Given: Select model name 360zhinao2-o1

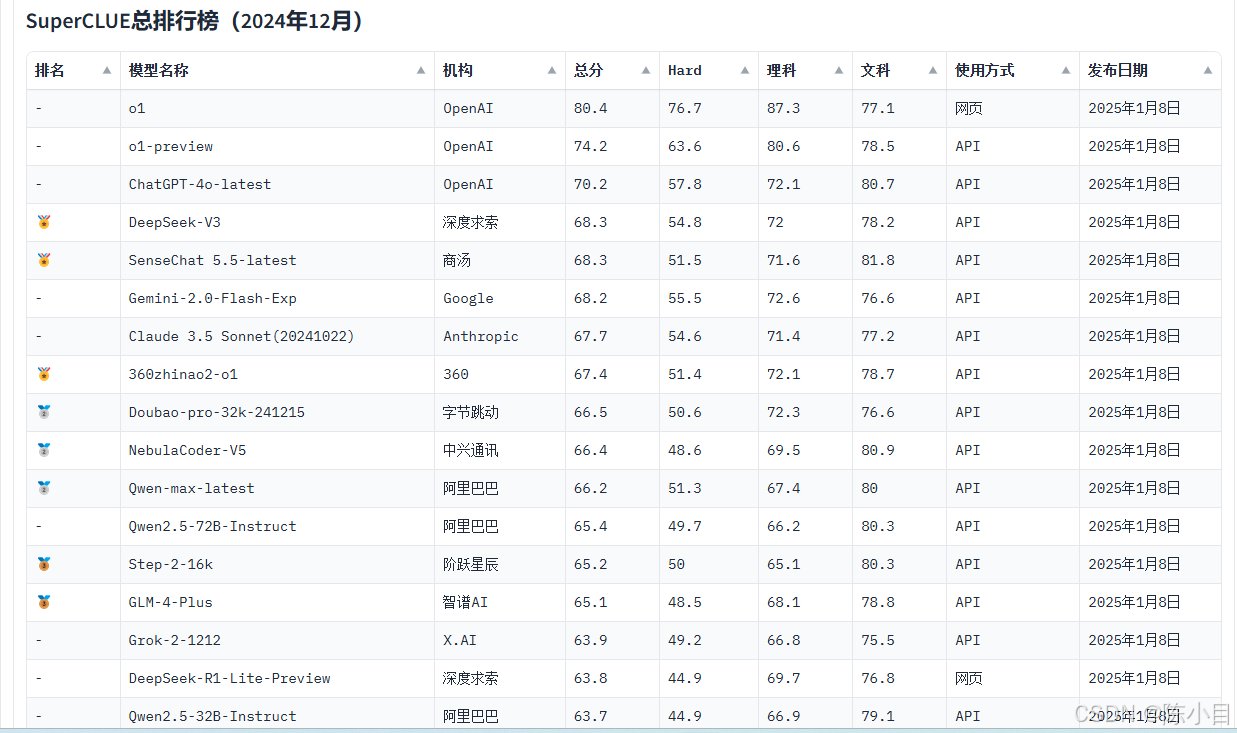Looking at the screenshot, I should 184,374.
